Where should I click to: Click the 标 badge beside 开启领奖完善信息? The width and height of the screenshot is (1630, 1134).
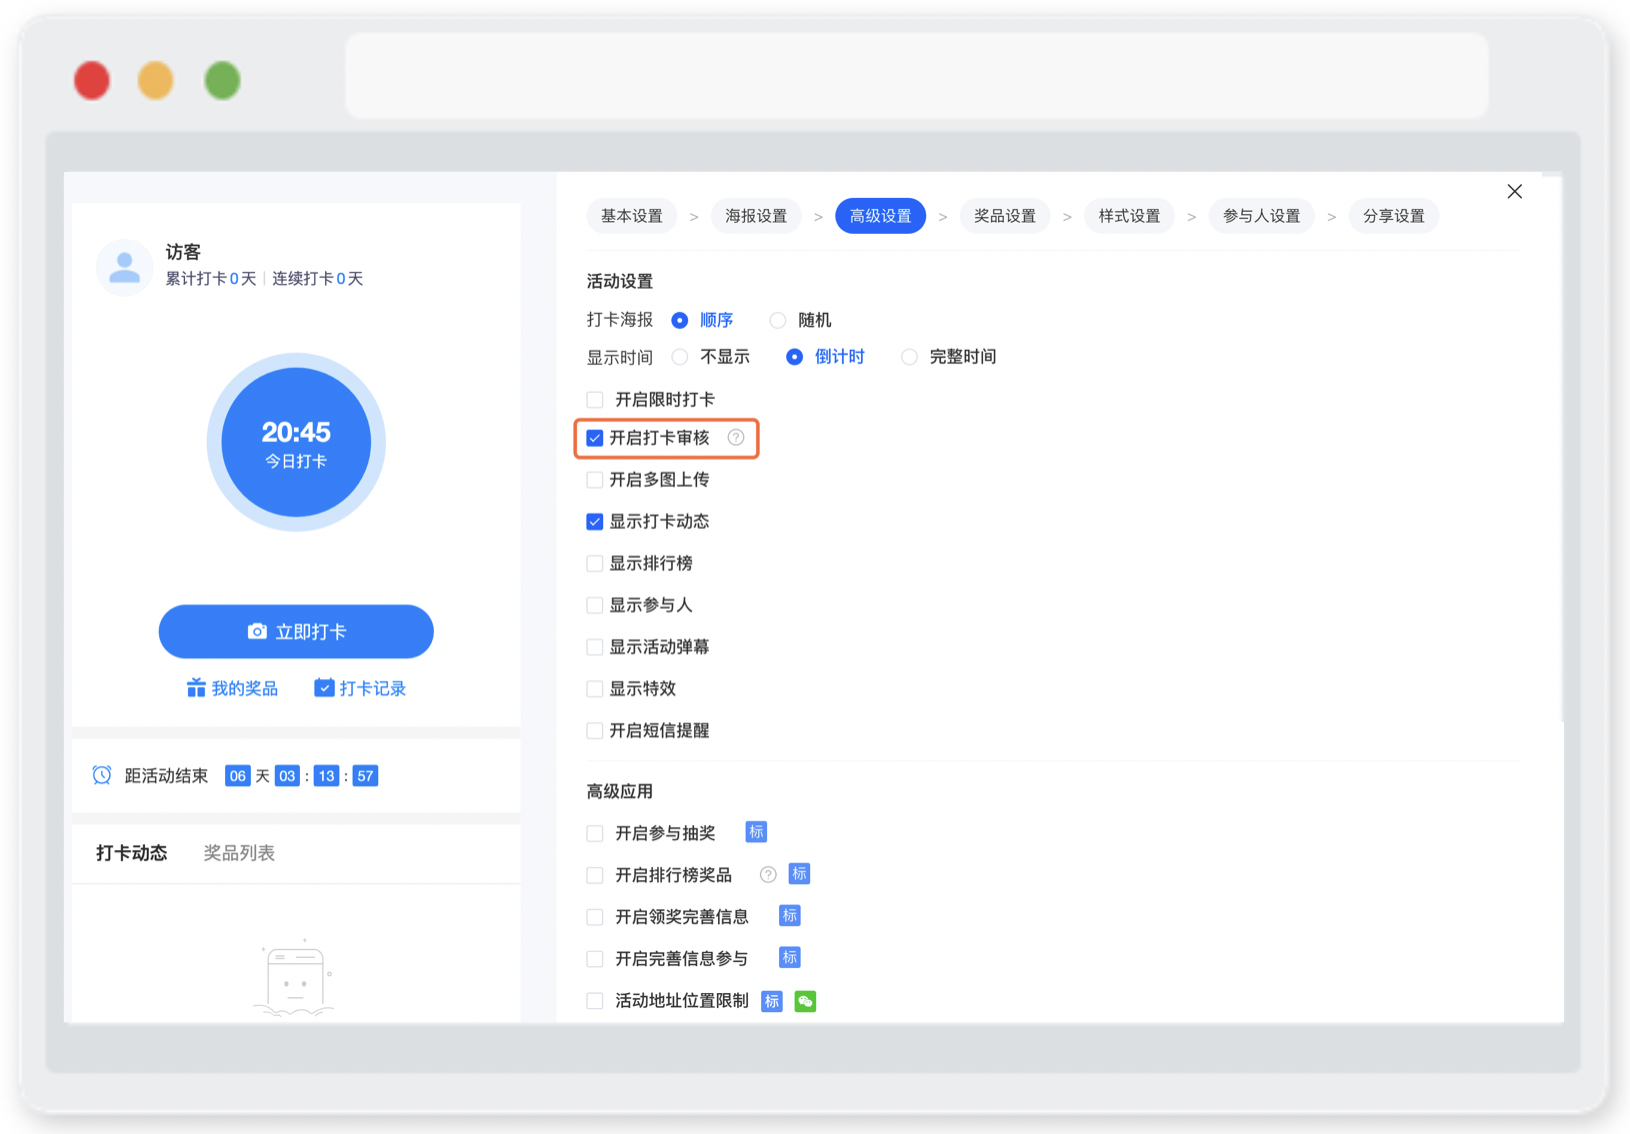click(789, 916)
